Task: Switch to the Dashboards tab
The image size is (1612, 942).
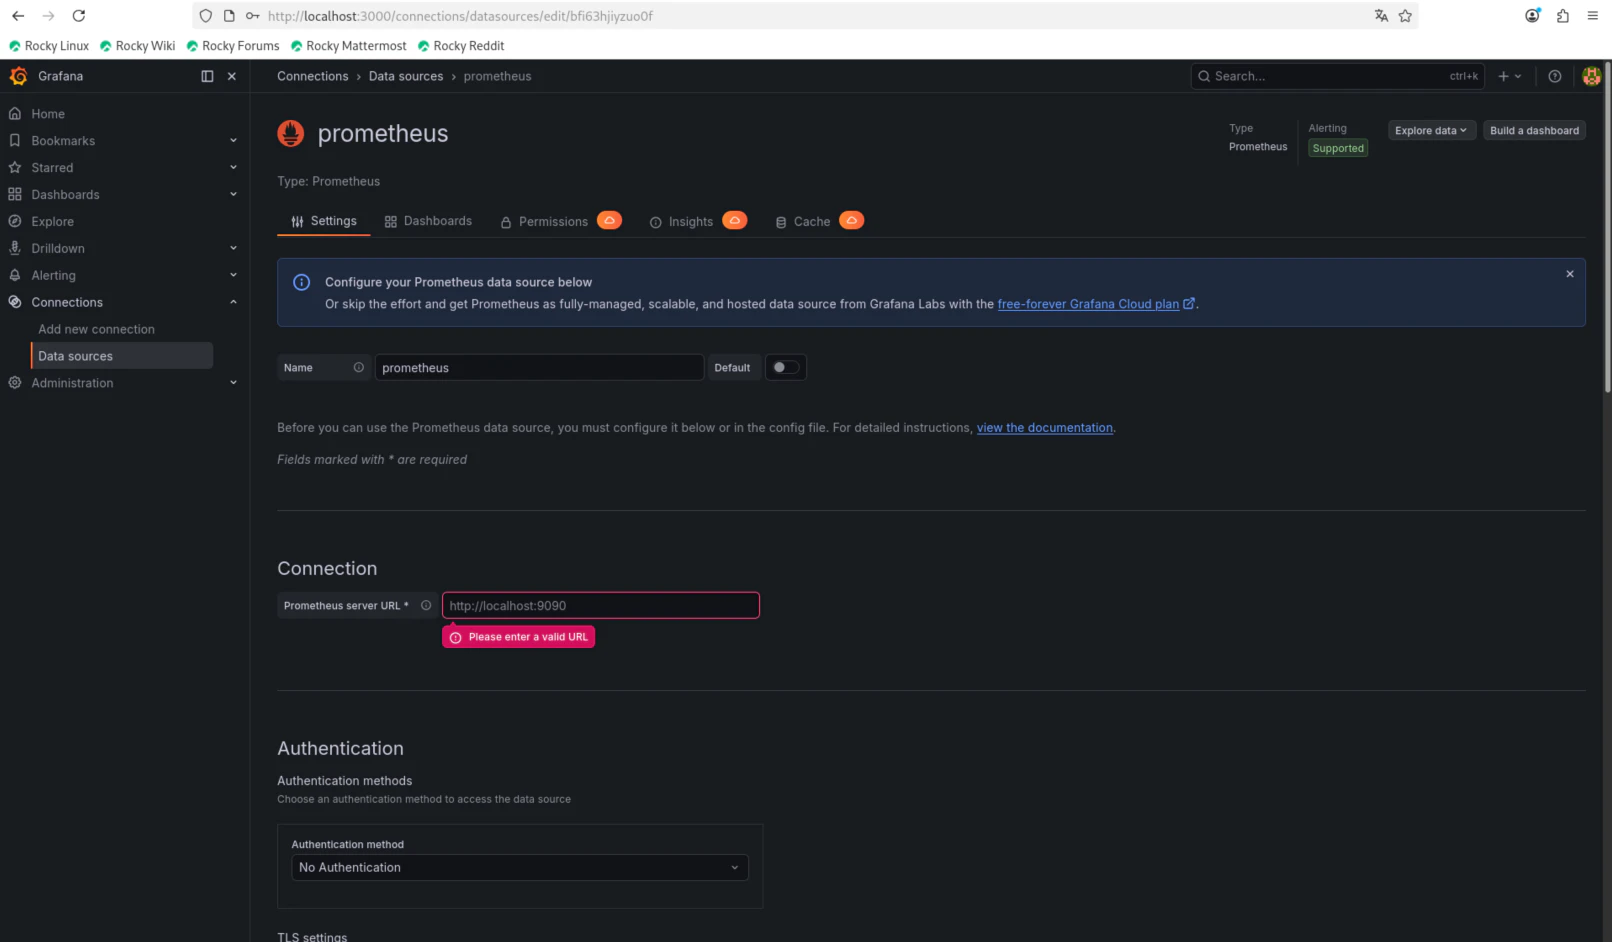Action: coord(428,221)
